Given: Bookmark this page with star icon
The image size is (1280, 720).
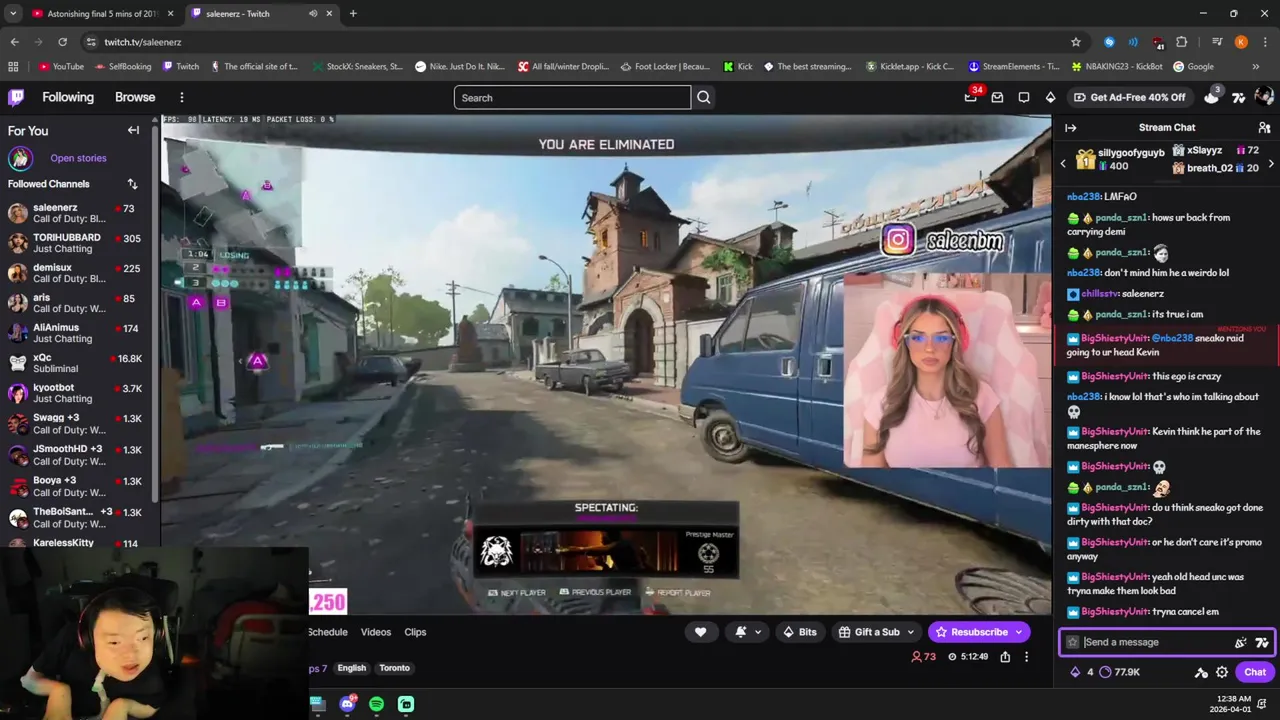Looking at the screenshot, I should tap(1076, 42).
